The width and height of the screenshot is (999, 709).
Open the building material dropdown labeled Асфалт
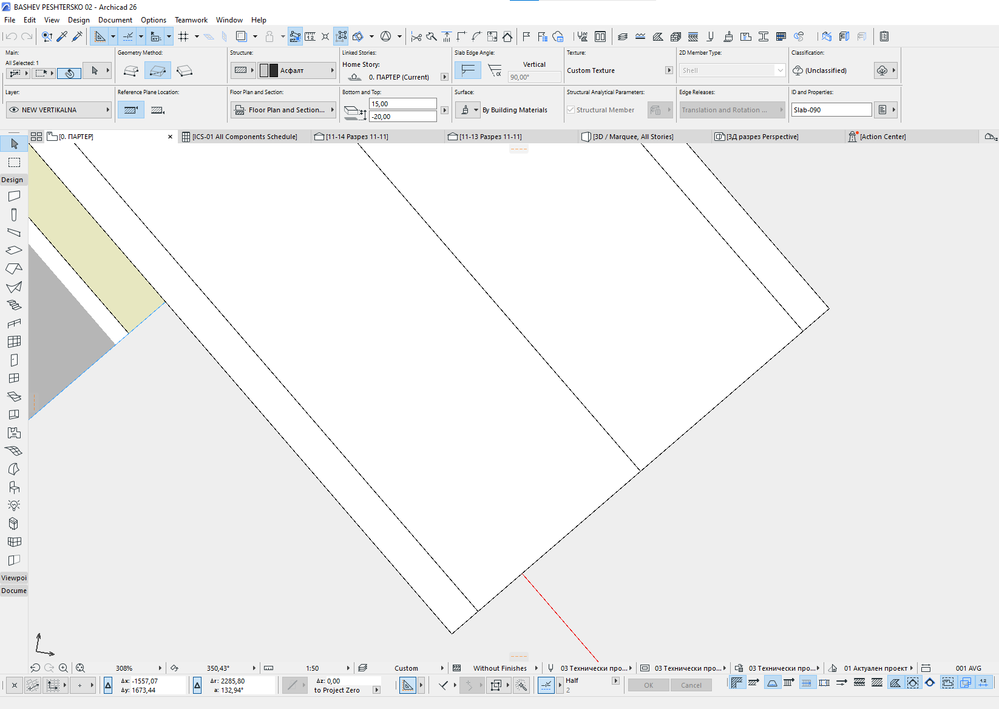[x=297, y=71]
